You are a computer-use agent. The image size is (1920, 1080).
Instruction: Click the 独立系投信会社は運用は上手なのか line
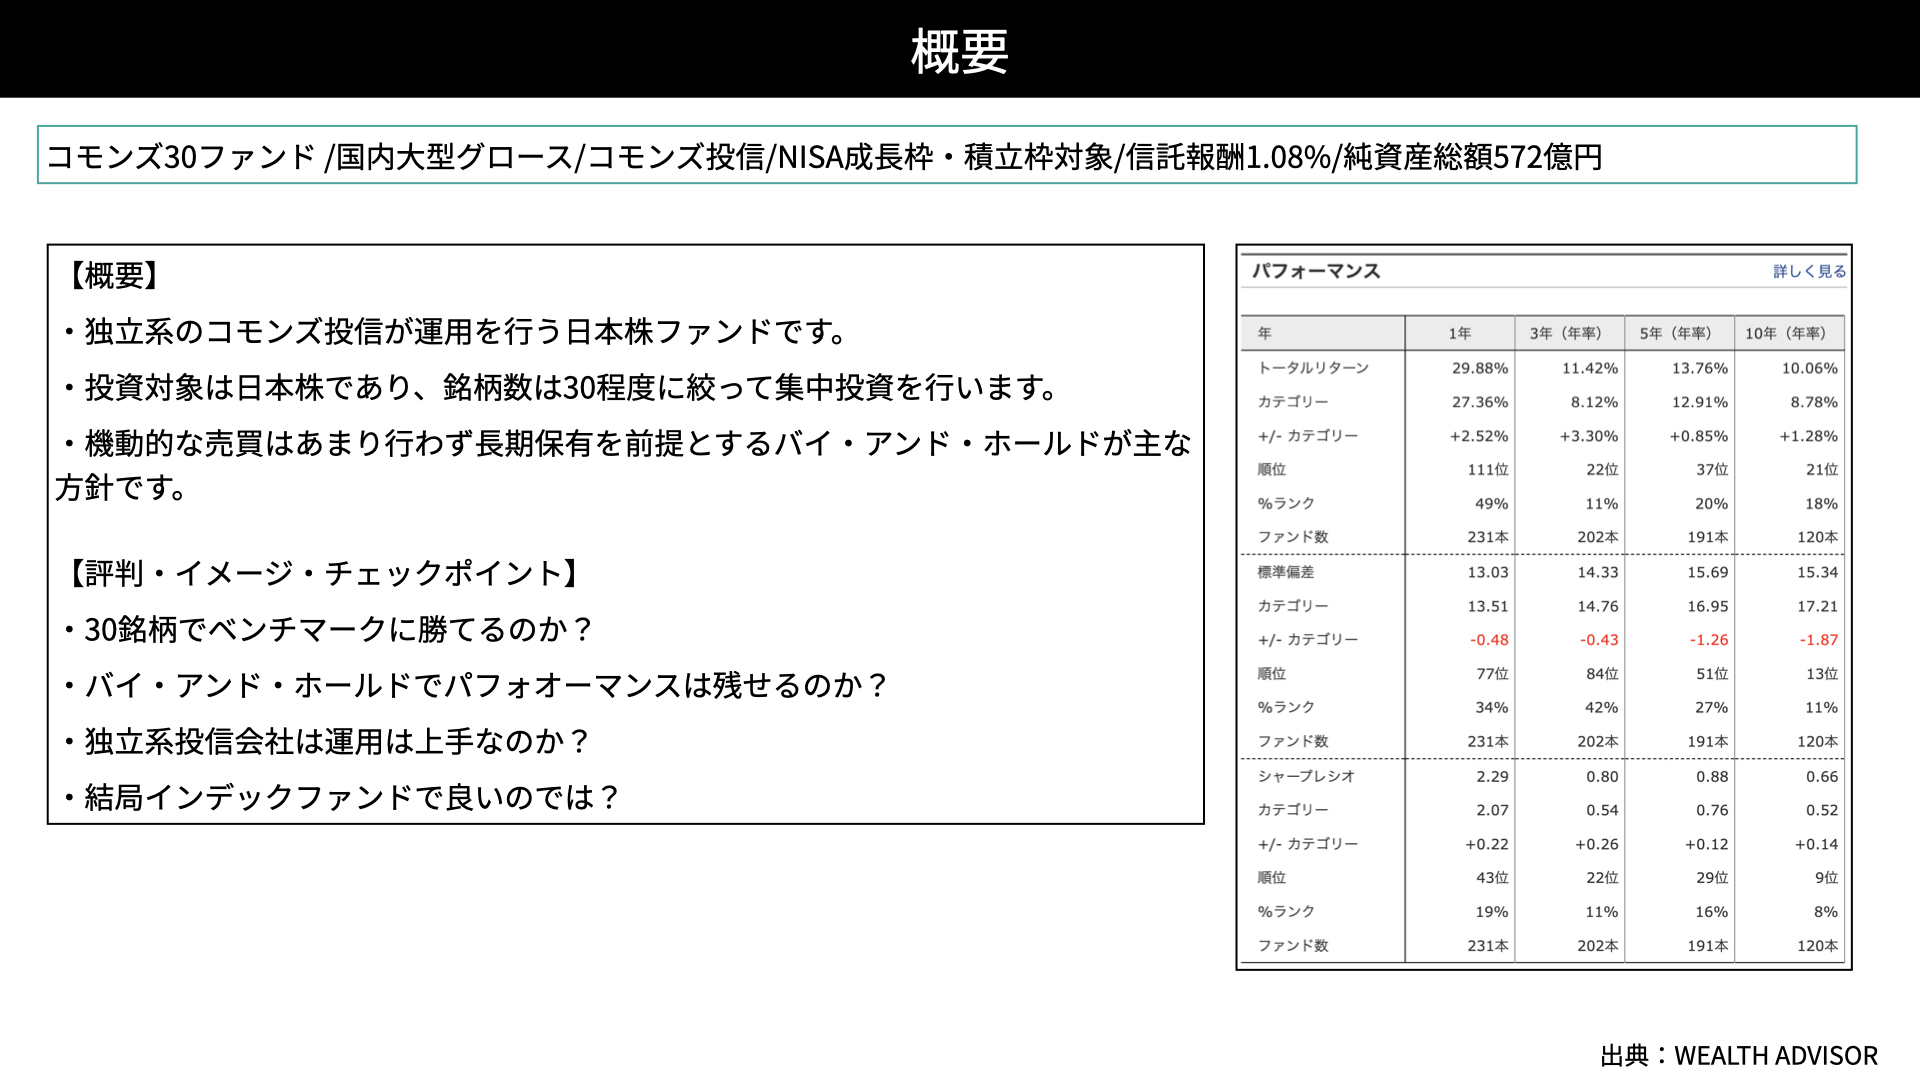pos(328,741)
